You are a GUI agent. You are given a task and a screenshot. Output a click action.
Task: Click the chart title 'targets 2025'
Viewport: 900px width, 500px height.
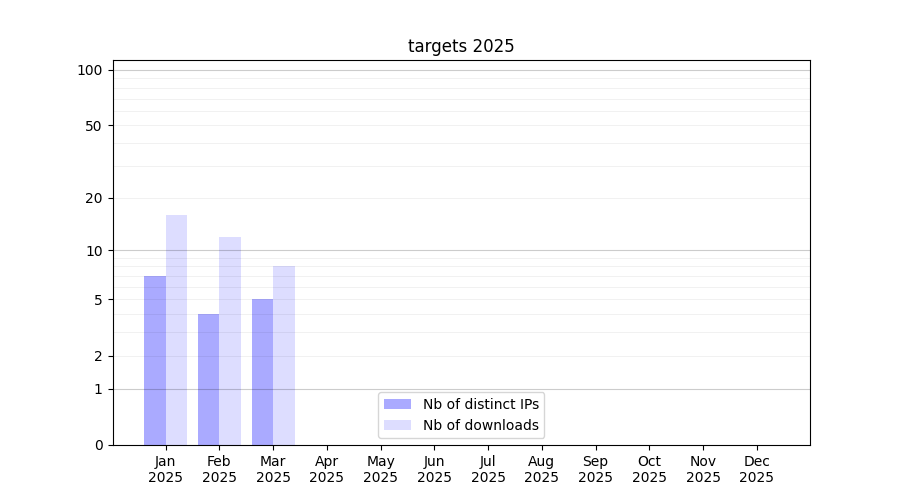point(461,46)
